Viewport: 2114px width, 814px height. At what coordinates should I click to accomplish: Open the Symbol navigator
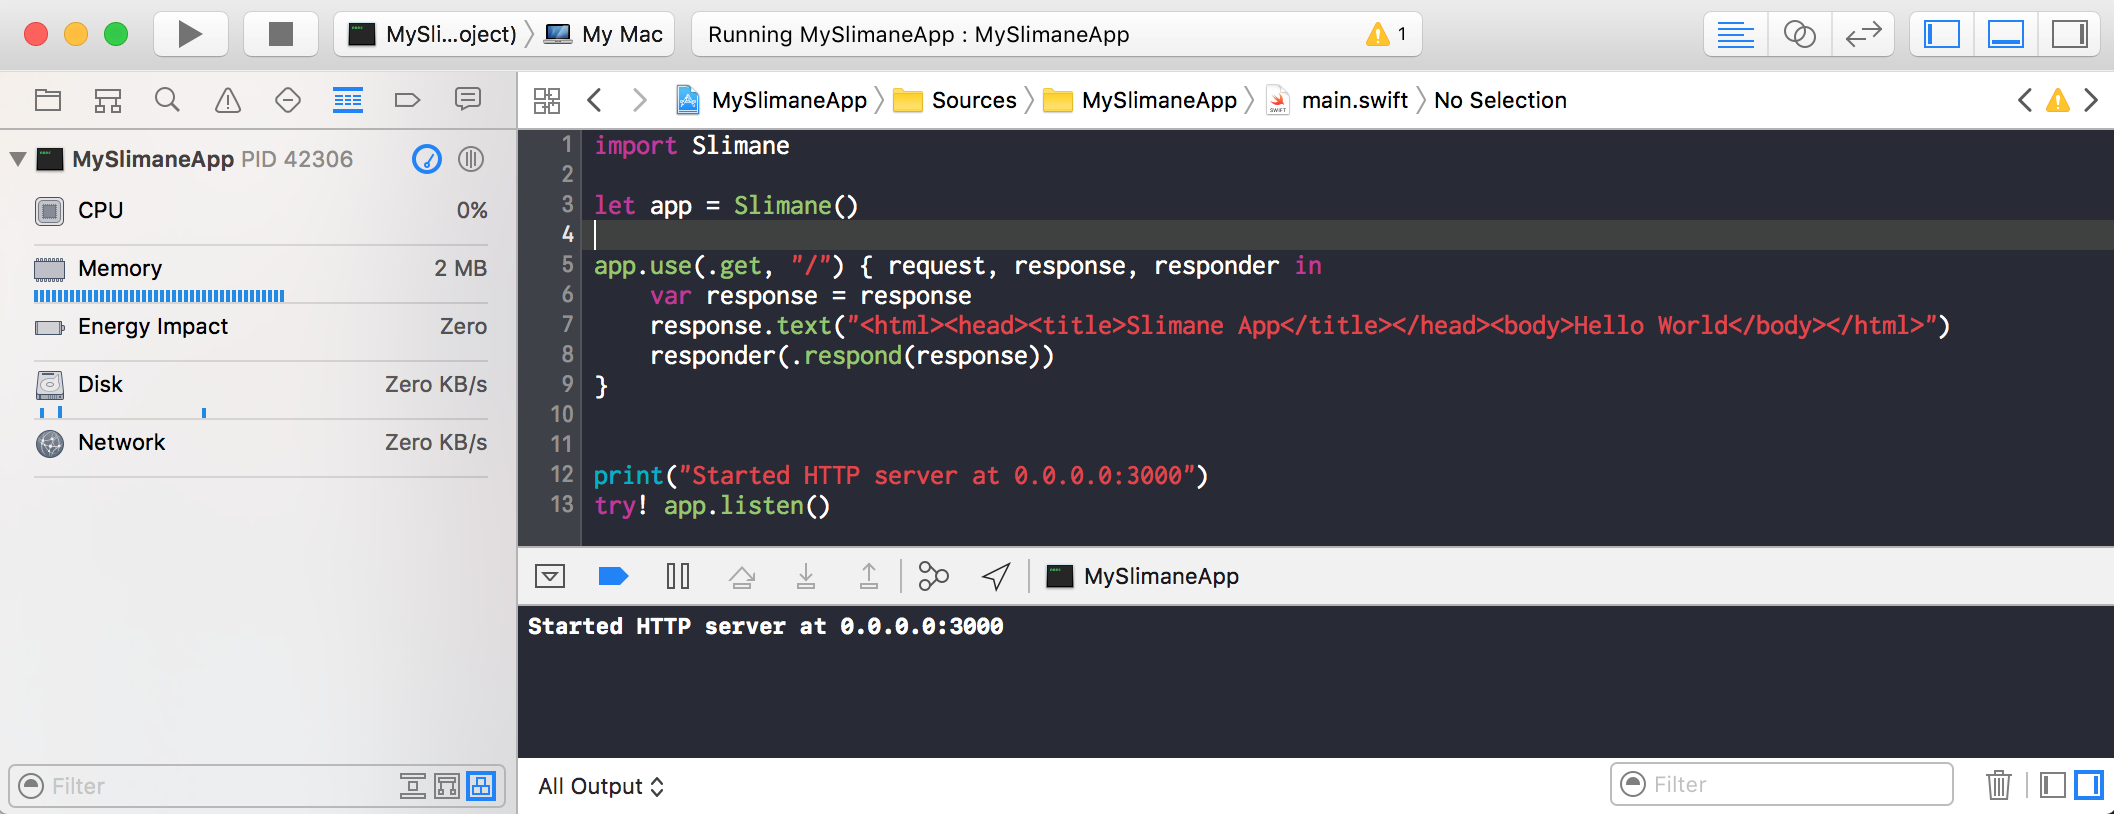pos(108,100)
